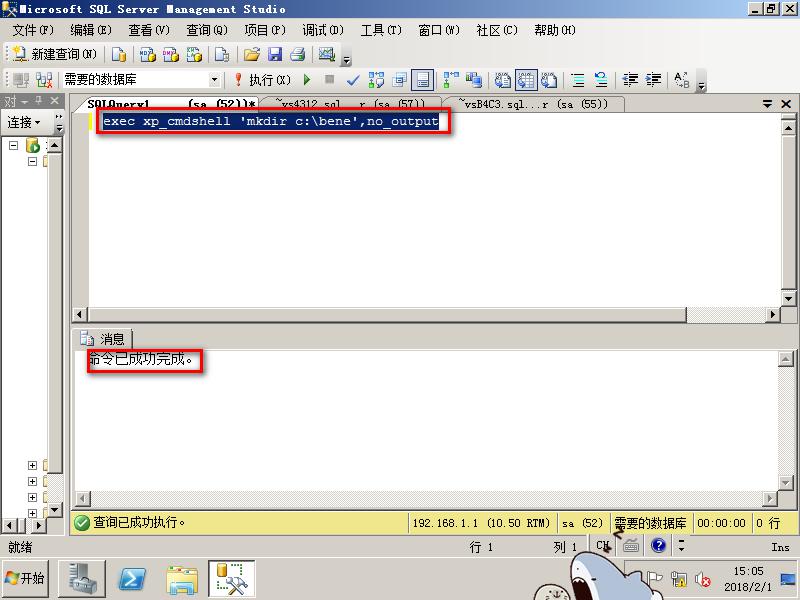Click the Parse query checkmark icon
The image size is (800, 600).
click(x=352, y=78)
